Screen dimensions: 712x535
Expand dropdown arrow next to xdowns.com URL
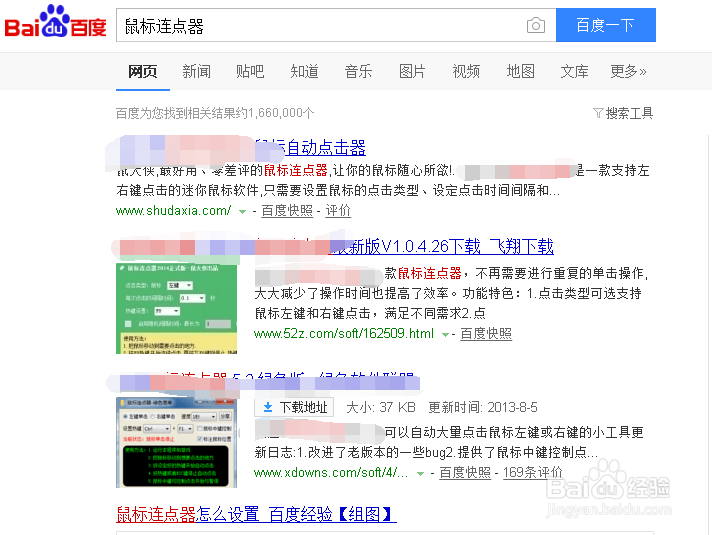pos(420,474)
